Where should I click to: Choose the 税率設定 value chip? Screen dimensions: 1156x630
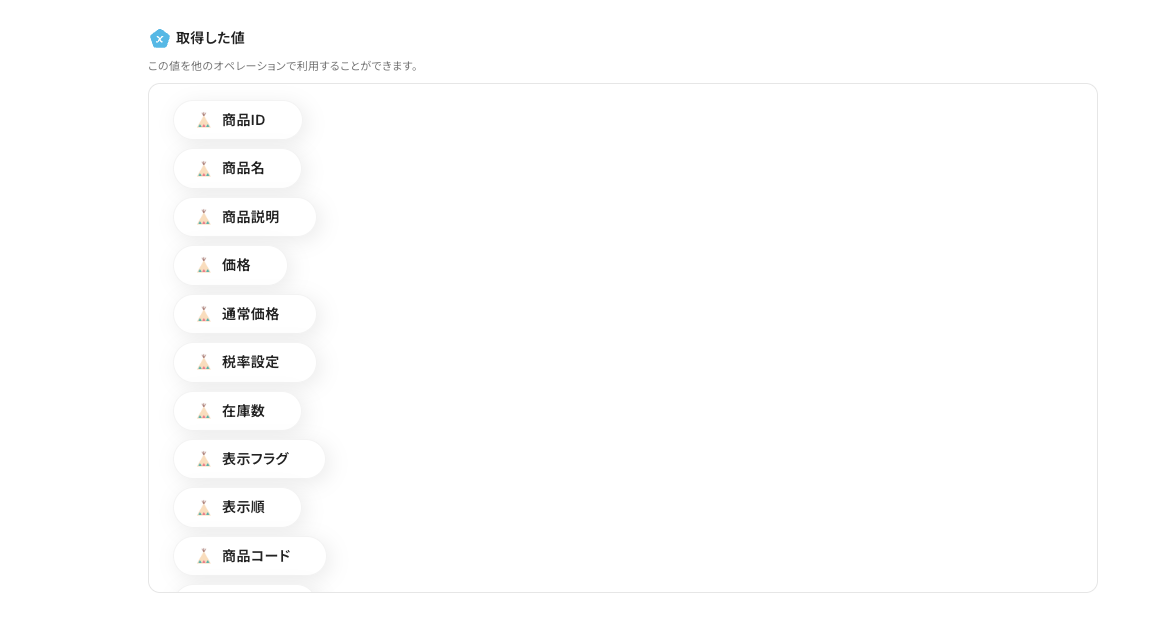coord(250,362)
